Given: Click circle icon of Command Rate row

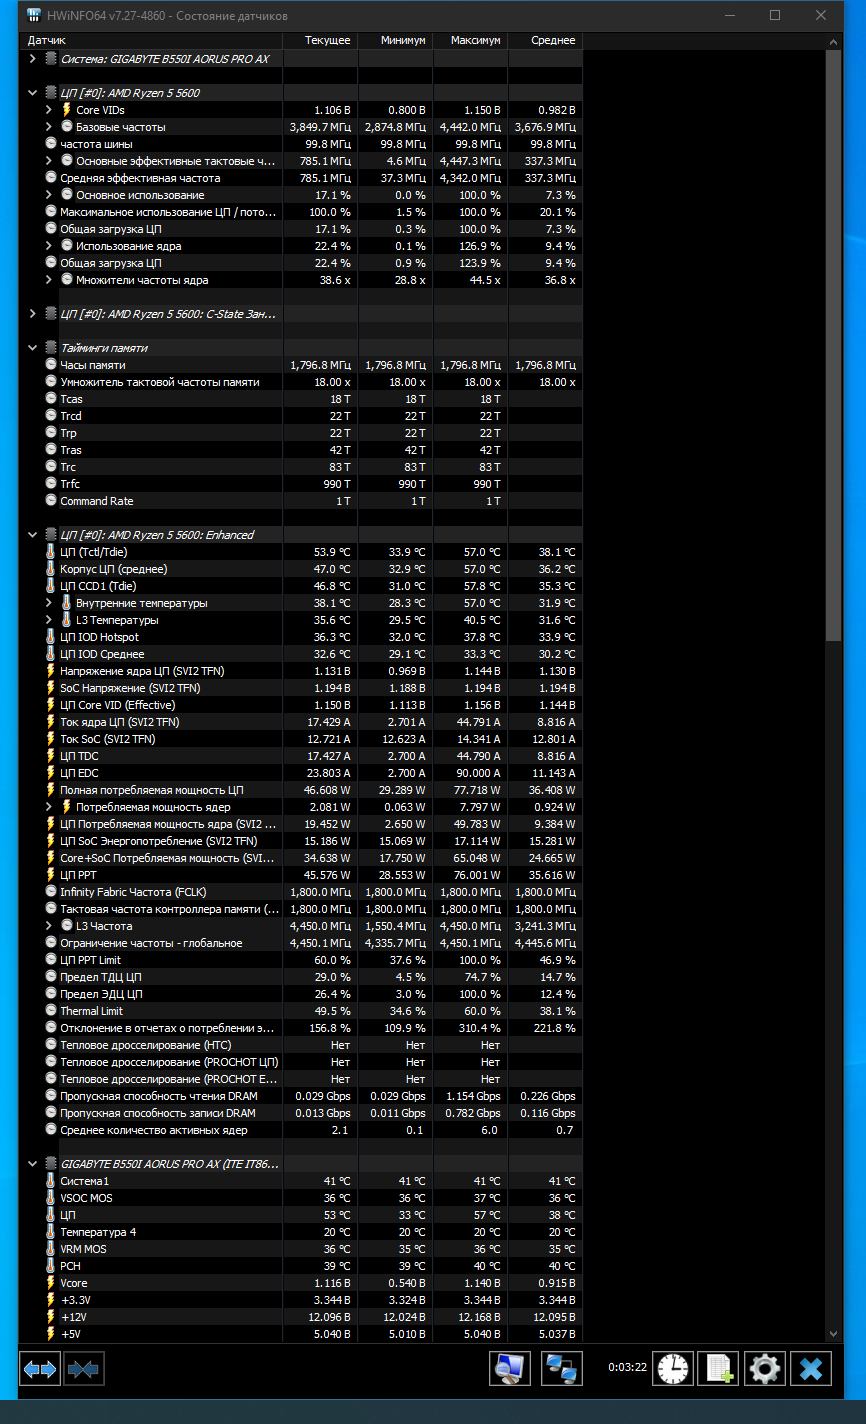Looking at the screenshot, I should coord(51,501).
